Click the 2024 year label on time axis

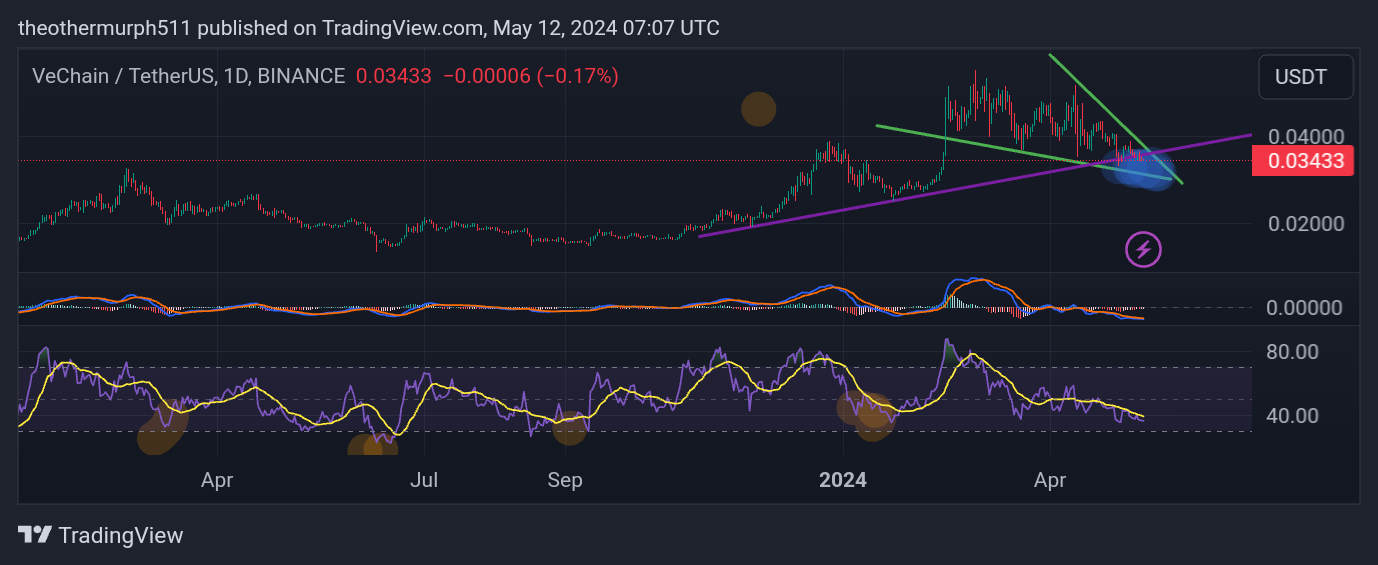(x=843, y=480)
